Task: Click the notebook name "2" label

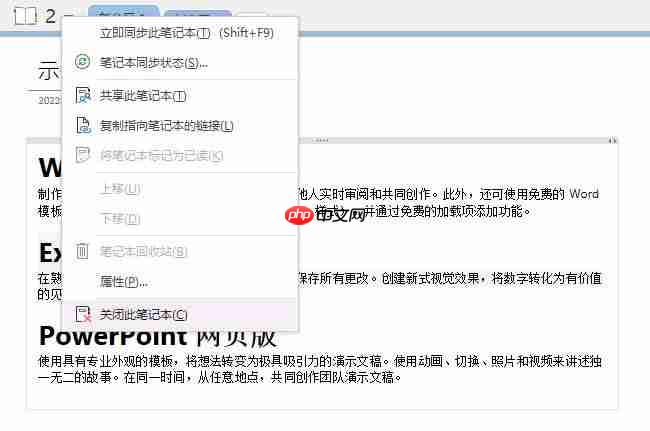Action: point(50,17)
